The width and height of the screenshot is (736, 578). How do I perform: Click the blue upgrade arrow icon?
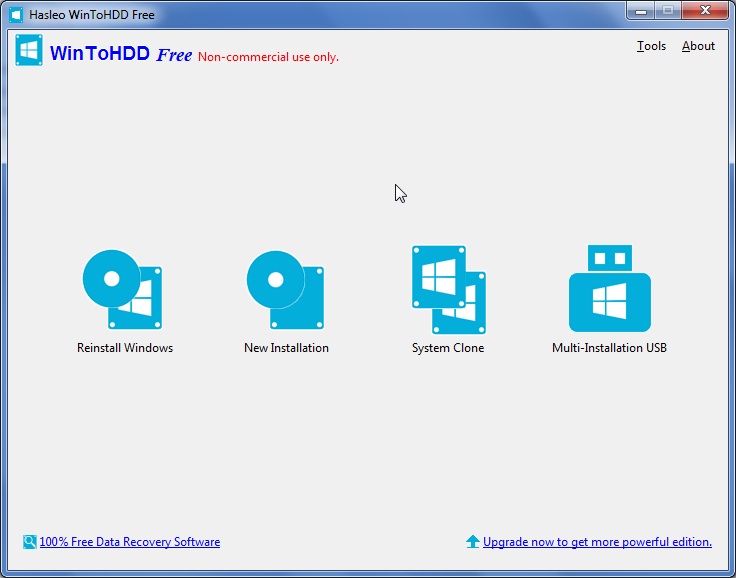click(473, 541)
